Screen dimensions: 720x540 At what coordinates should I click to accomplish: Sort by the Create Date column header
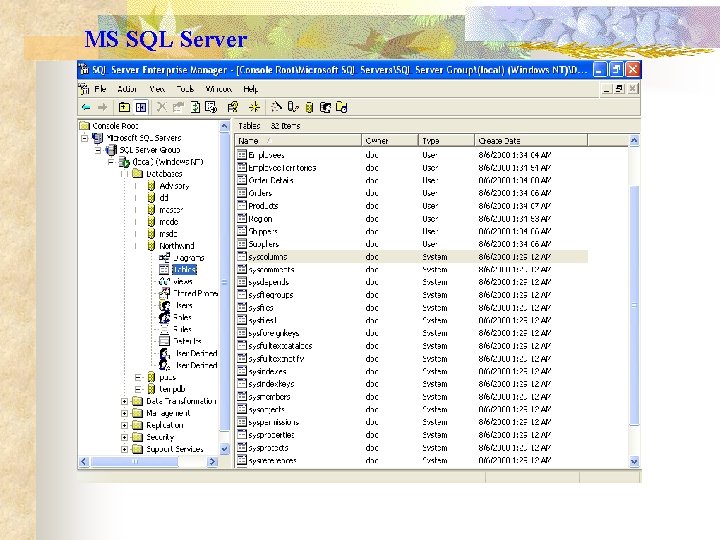pyautogui.click(x=500, y=141)
